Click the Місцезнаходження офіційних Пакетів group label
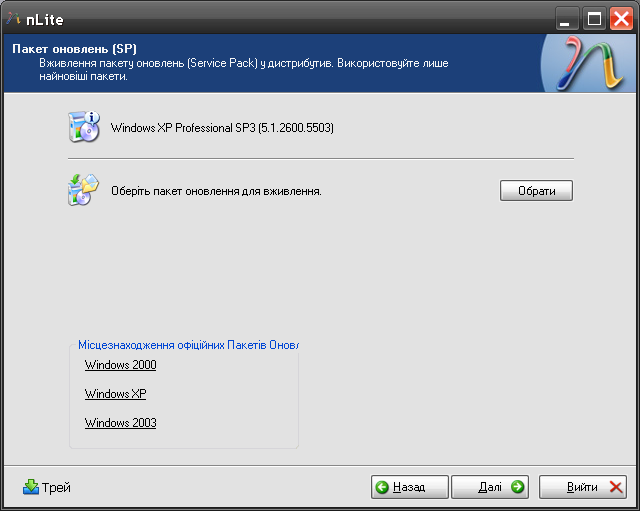This screenshot has width=640, height=511. 188,345
